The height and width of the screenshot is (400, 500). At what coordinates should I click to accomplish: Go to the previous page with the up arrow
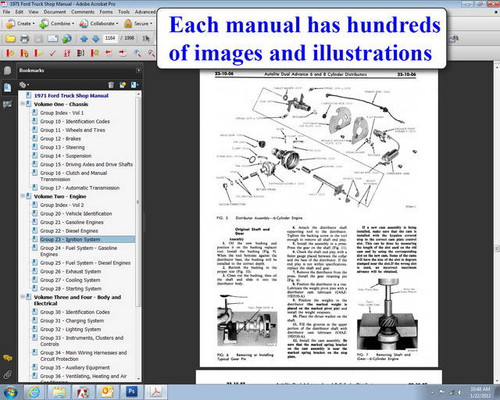[84, 39]
